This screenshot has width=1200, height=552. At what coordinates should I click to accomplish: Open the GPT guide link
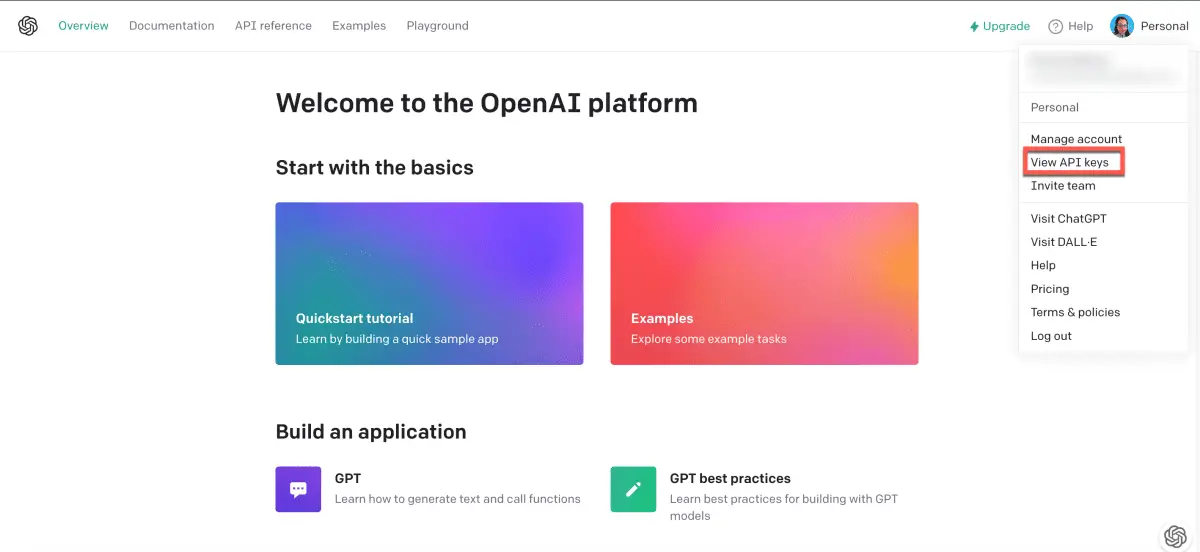click(348, 479)
